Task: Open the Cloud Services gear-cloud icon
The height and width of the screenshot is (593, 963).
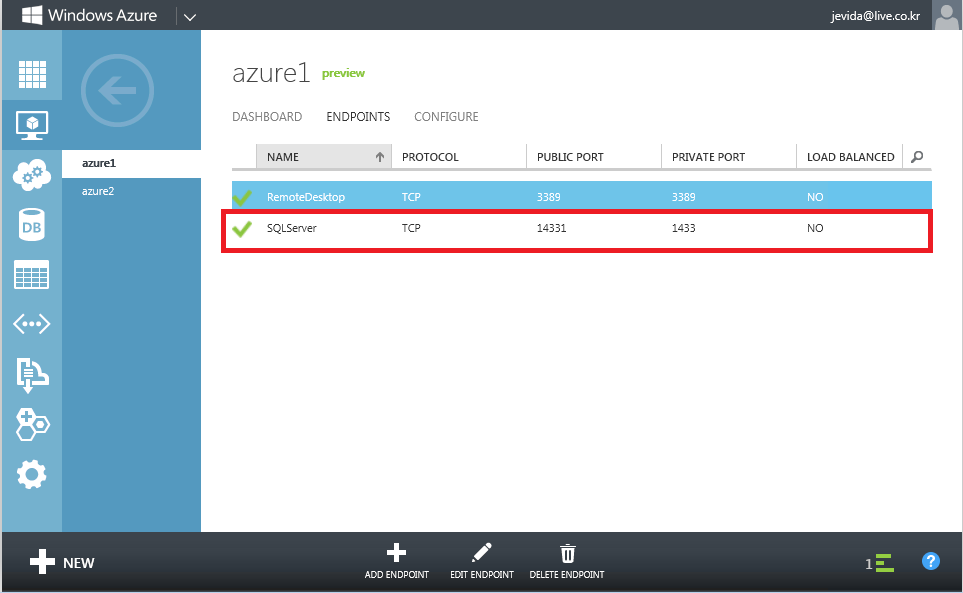Action: tap(32, 175)
